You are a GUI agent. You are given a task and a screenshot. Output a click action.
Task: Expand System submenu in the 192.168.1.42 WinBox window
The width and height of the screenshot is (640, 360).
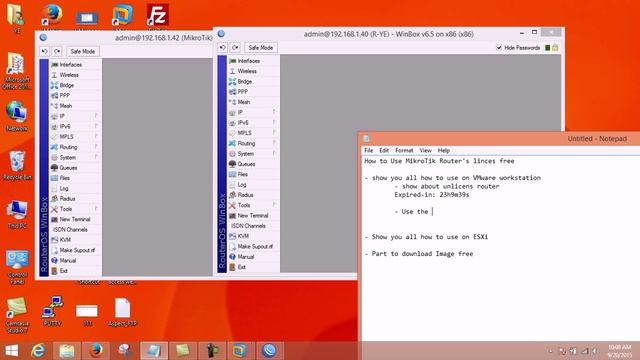(x=75, y=158)
